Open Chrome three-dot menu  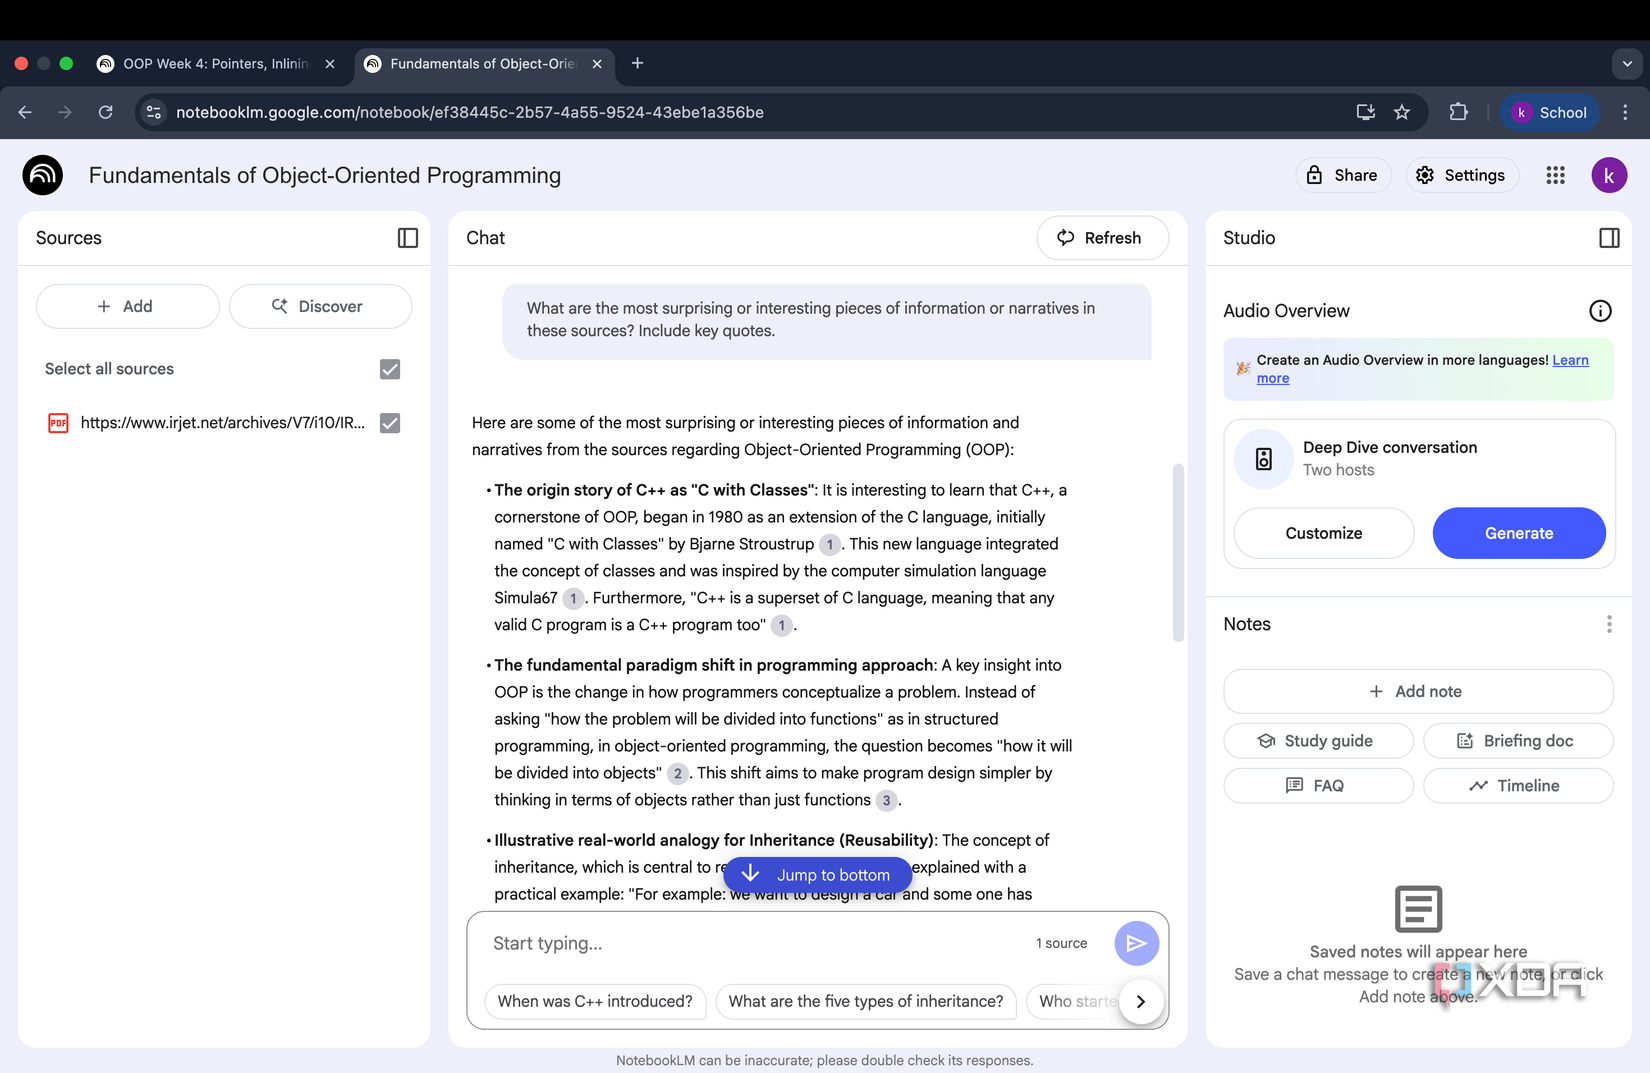pos(1625,112)
